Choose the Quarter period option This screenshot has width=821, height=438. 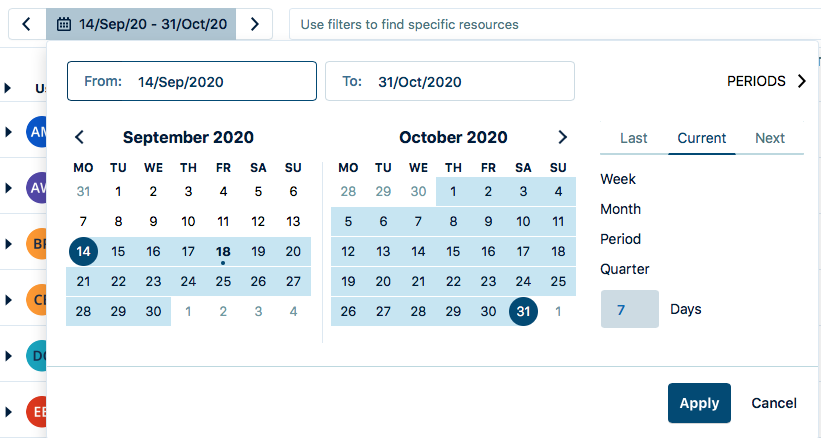[x=625, y=269]
